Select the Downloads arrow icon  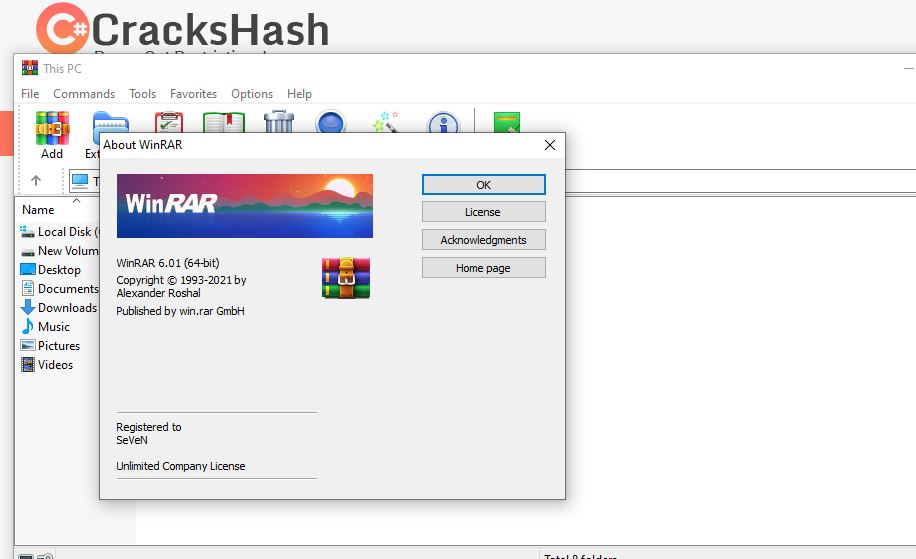pos(27,307)
